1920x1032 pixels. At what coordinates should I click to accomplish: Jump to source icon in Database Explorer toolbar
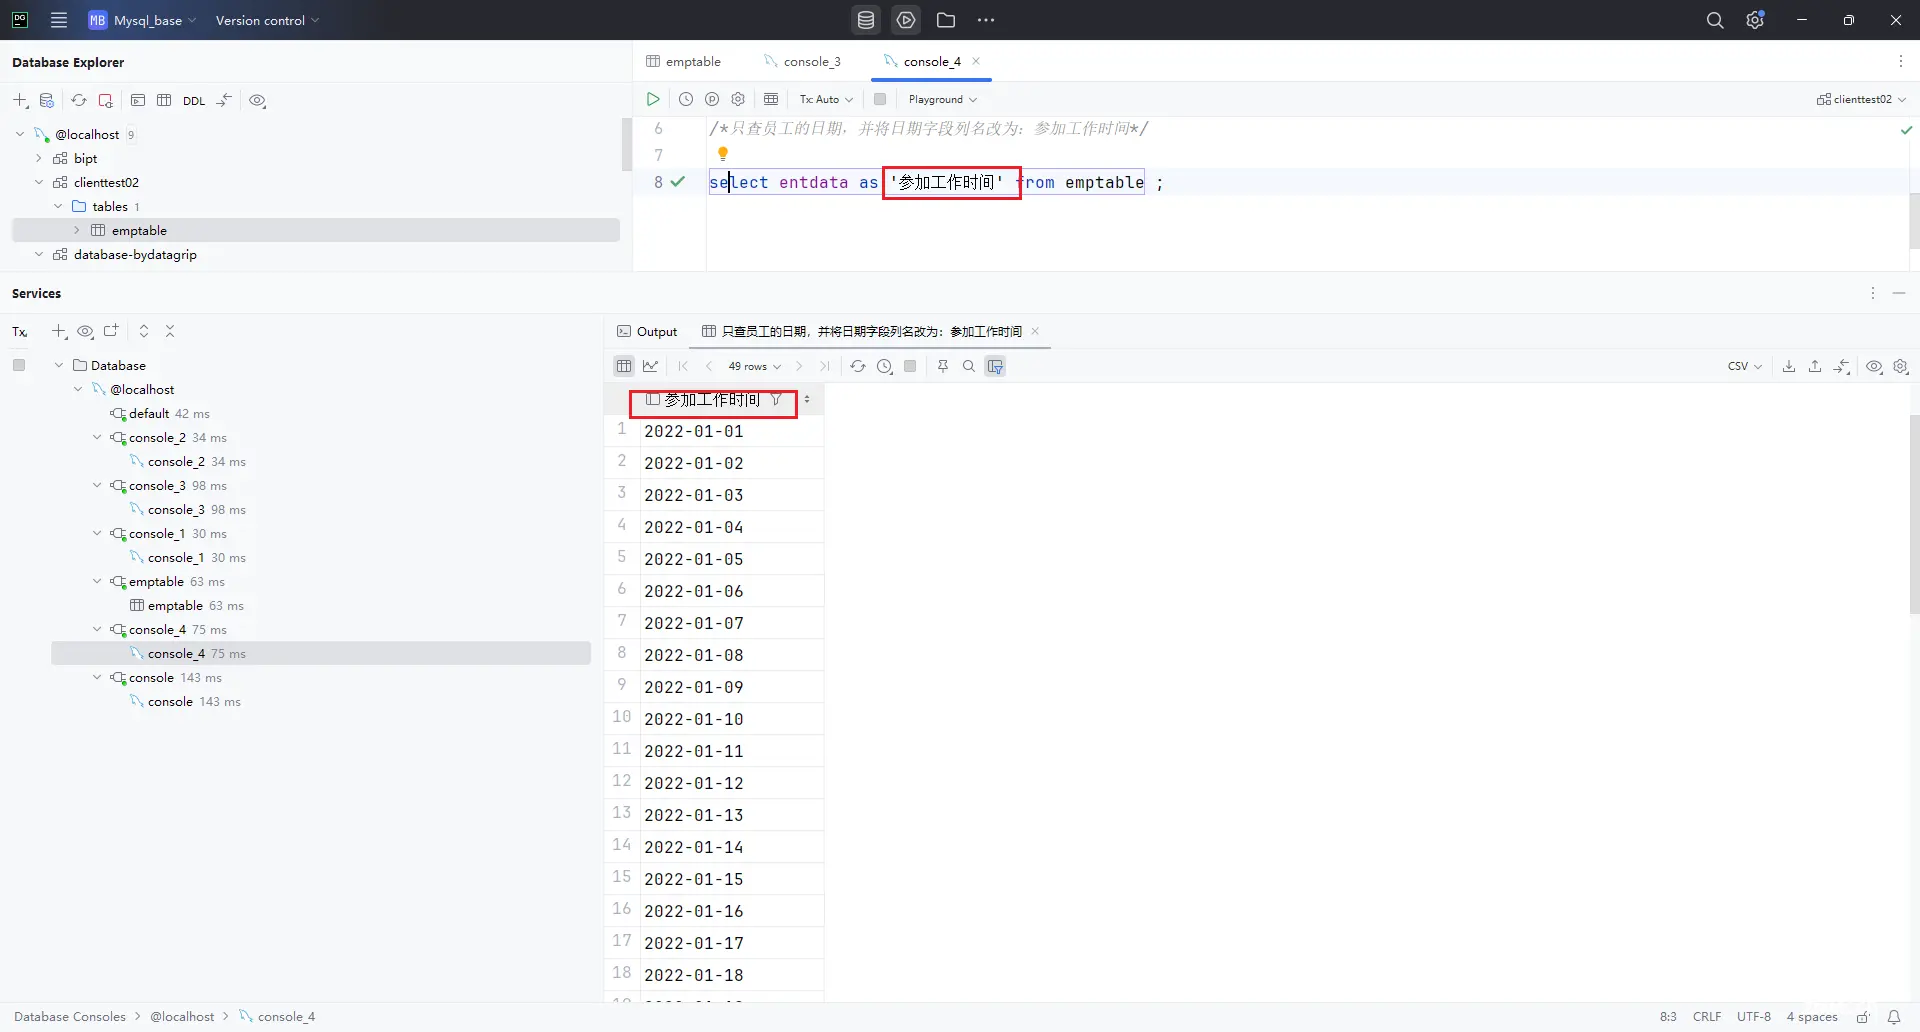click(224, 100)
